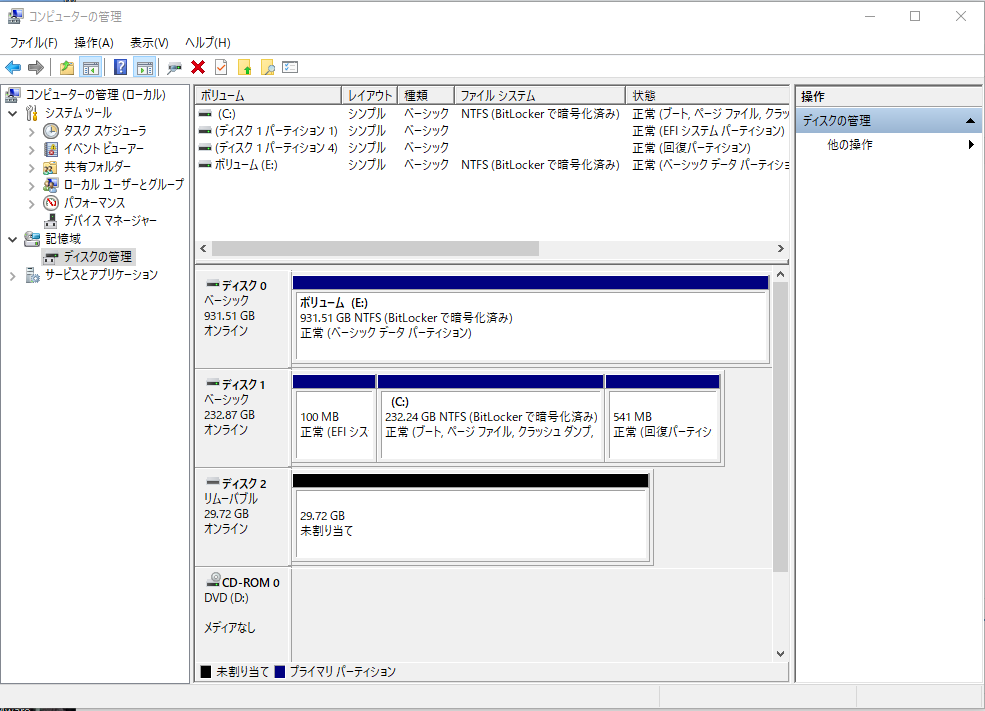Viewport: 985px width, 711px height.
Task: Click the red X delete icon
Action: tap(198, 67)
